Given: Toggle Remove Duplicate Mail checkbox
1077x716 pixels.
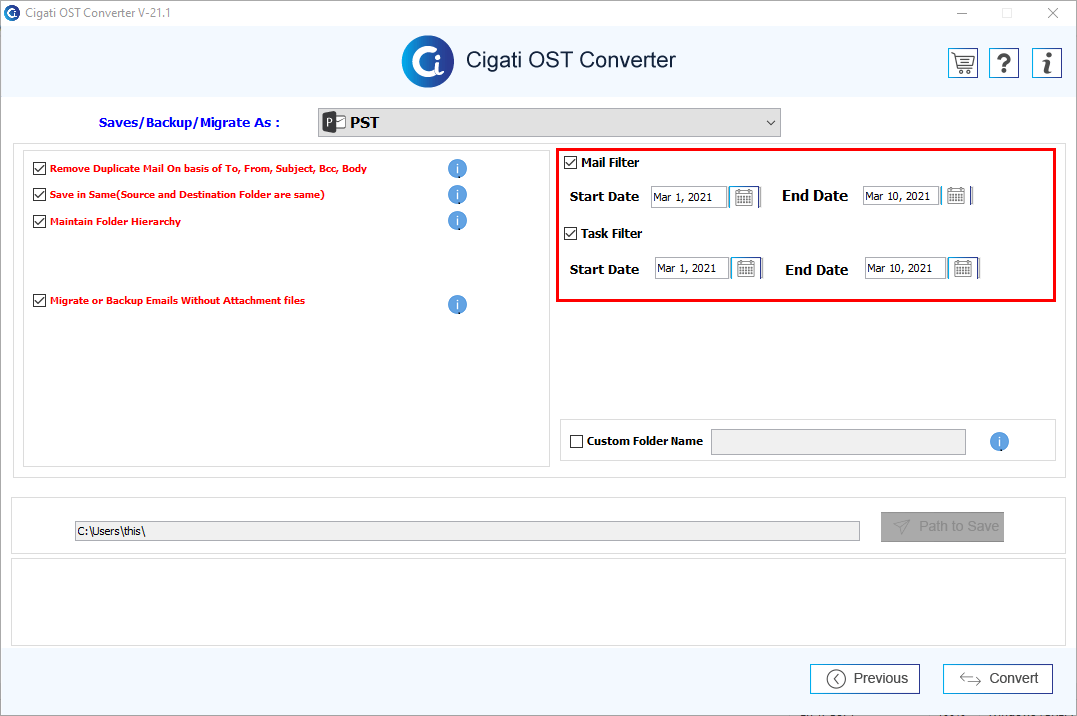Looking at the screenshot, I should point(39,168).
